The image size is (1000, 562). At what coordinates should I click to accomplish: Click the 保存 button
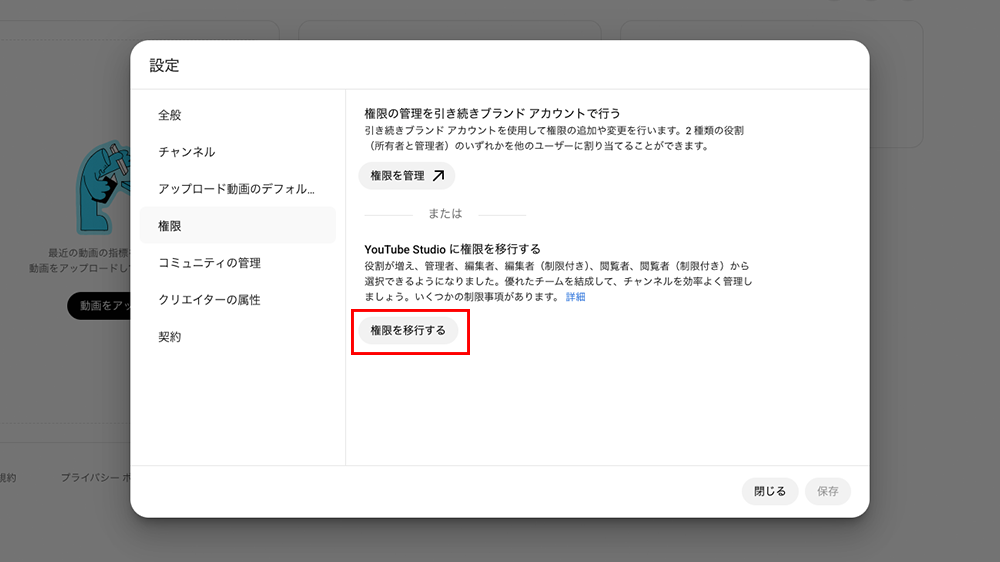(828, 491)
